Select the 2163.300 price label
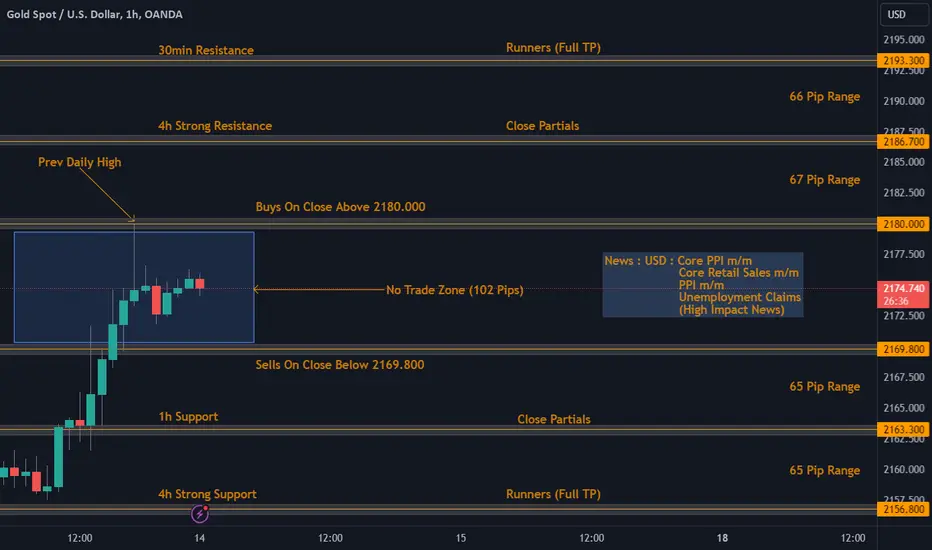This screenshot has width=932, height=550. (903, 429)
